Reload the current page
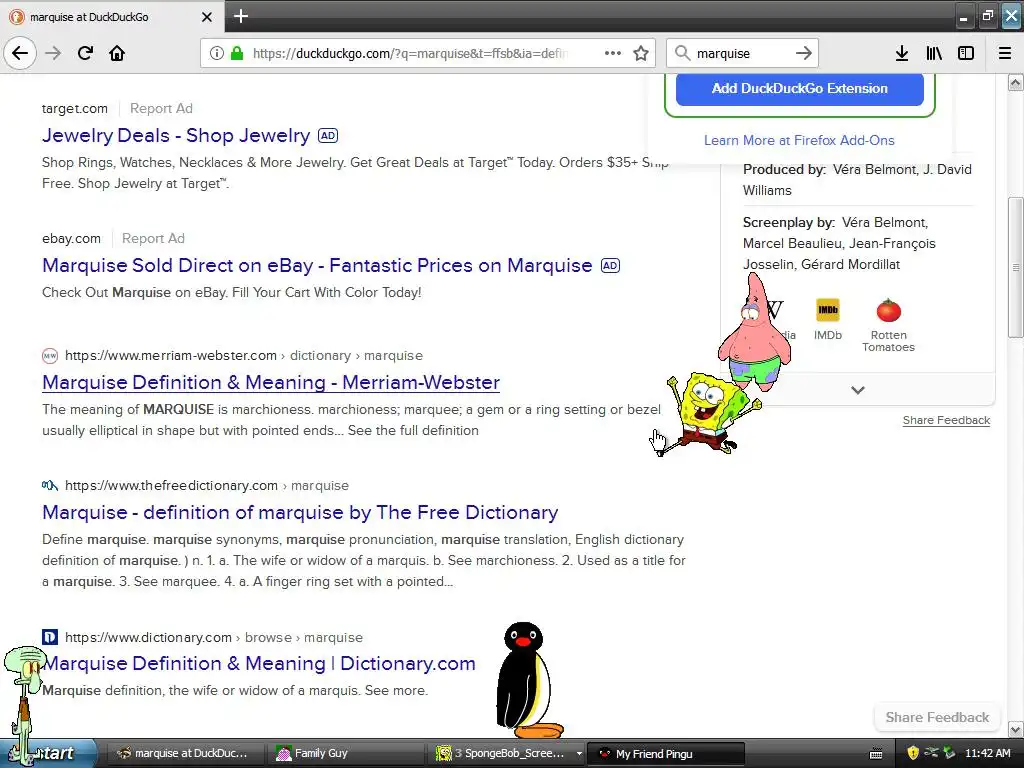 (85, 53)
